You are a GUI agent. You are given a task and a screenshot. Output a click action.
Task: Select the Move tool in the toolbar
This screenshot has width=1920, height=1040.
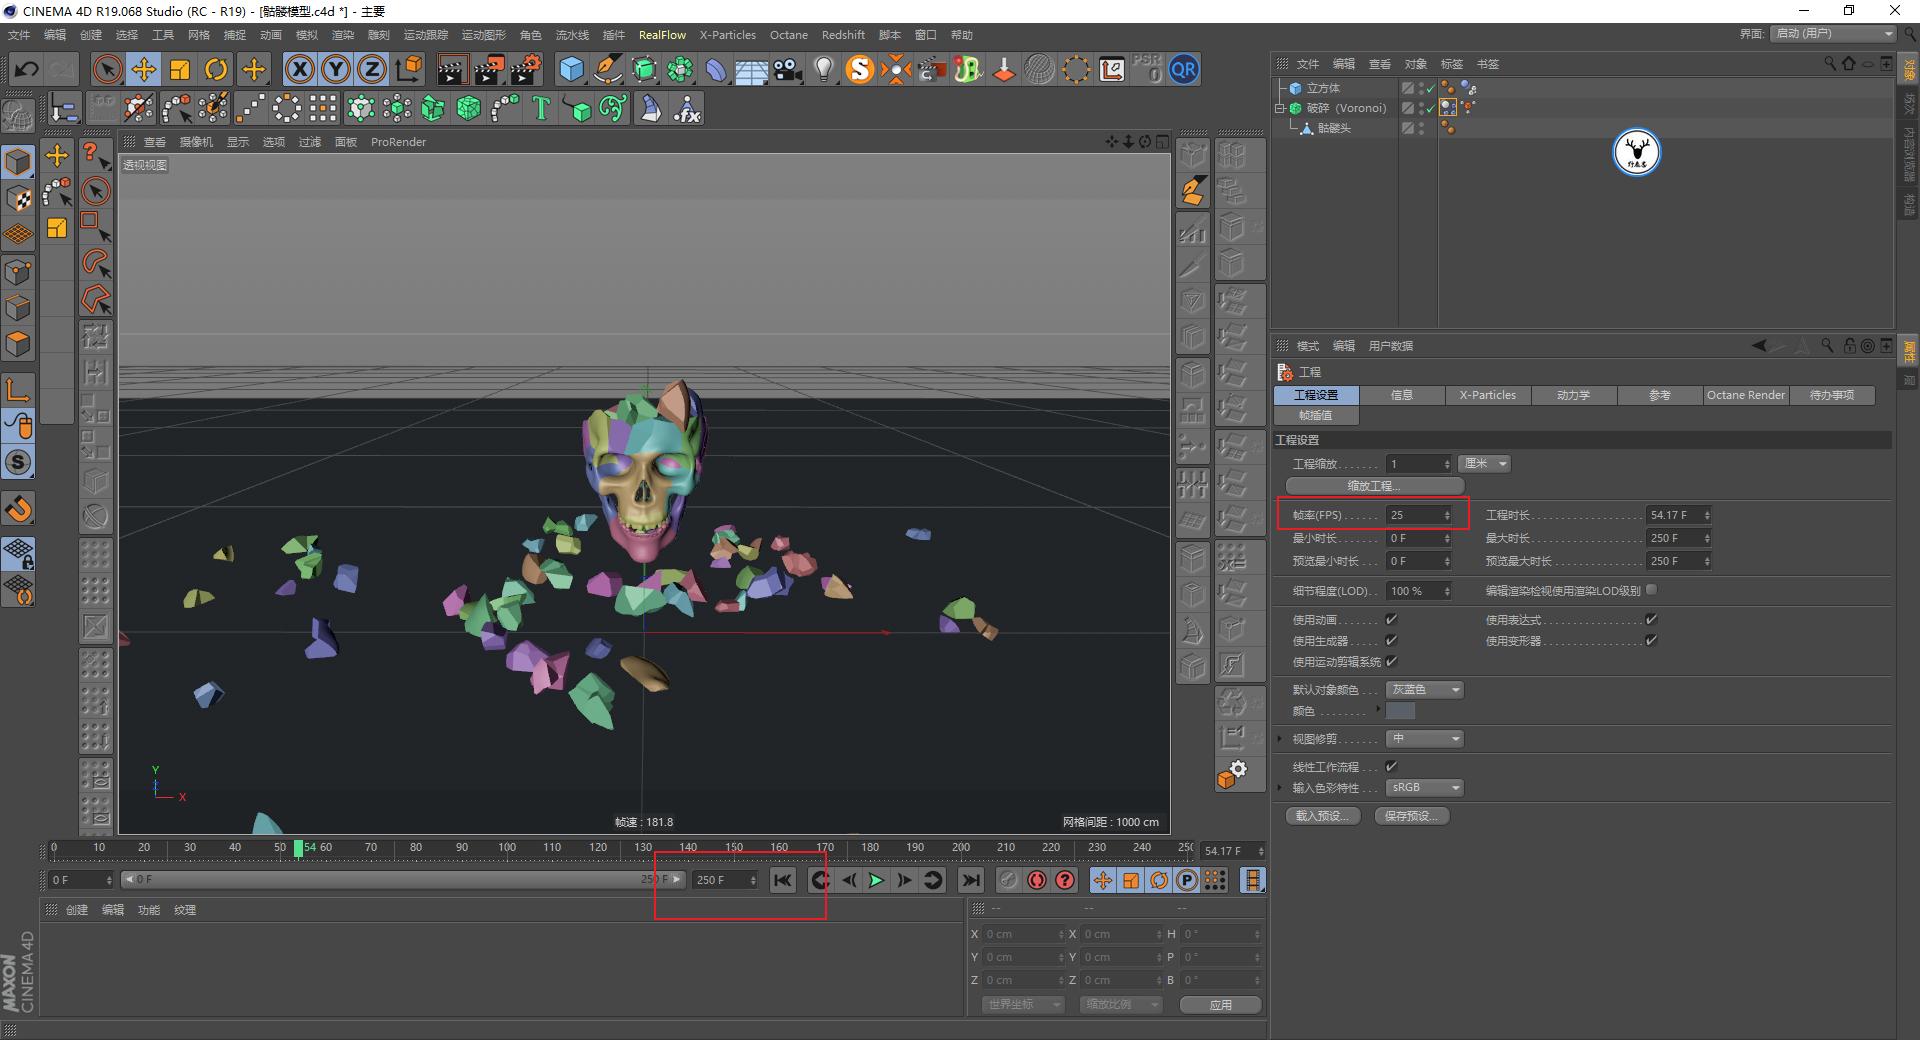pos(143,69)
